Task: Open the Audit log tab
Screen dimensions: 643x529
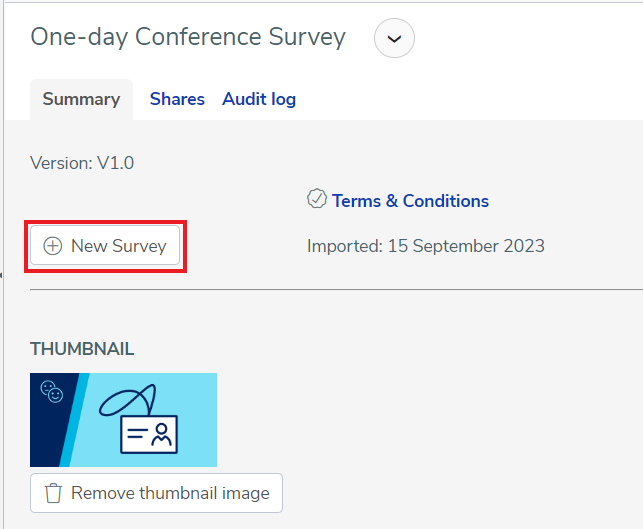Action: [259, 99]
